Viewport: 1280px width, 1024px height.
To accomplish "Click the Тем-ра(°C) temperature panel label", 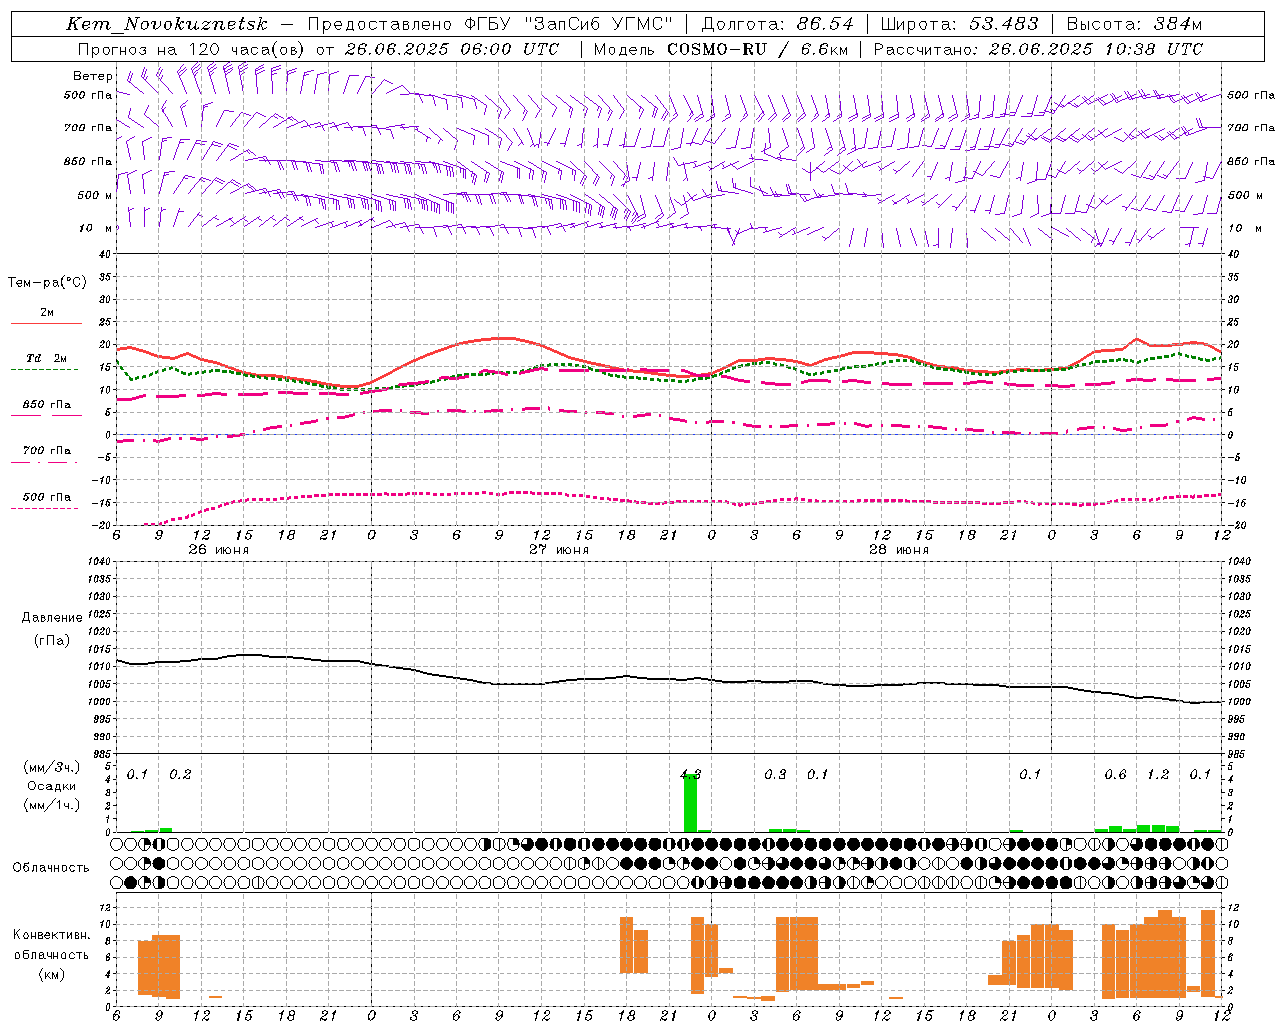I will coord(47,283).
